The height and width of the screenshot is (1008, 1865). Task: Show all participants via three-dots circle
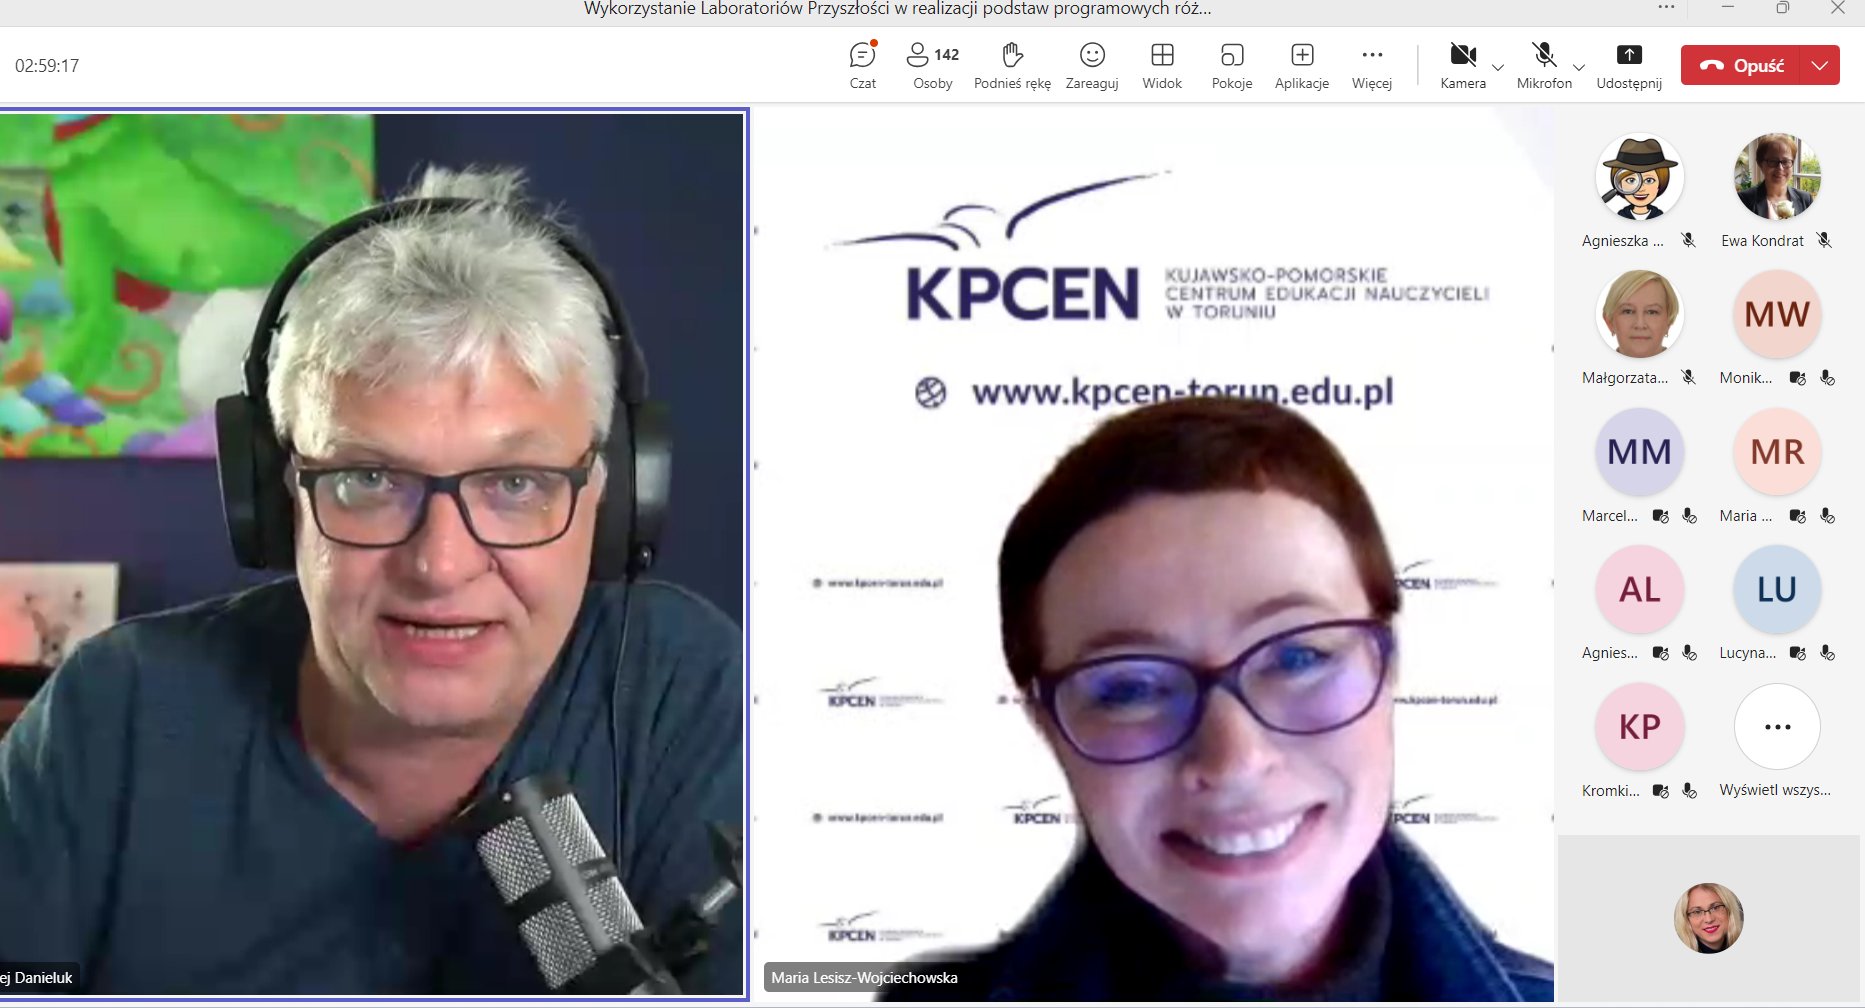[x=1777, y=727]
